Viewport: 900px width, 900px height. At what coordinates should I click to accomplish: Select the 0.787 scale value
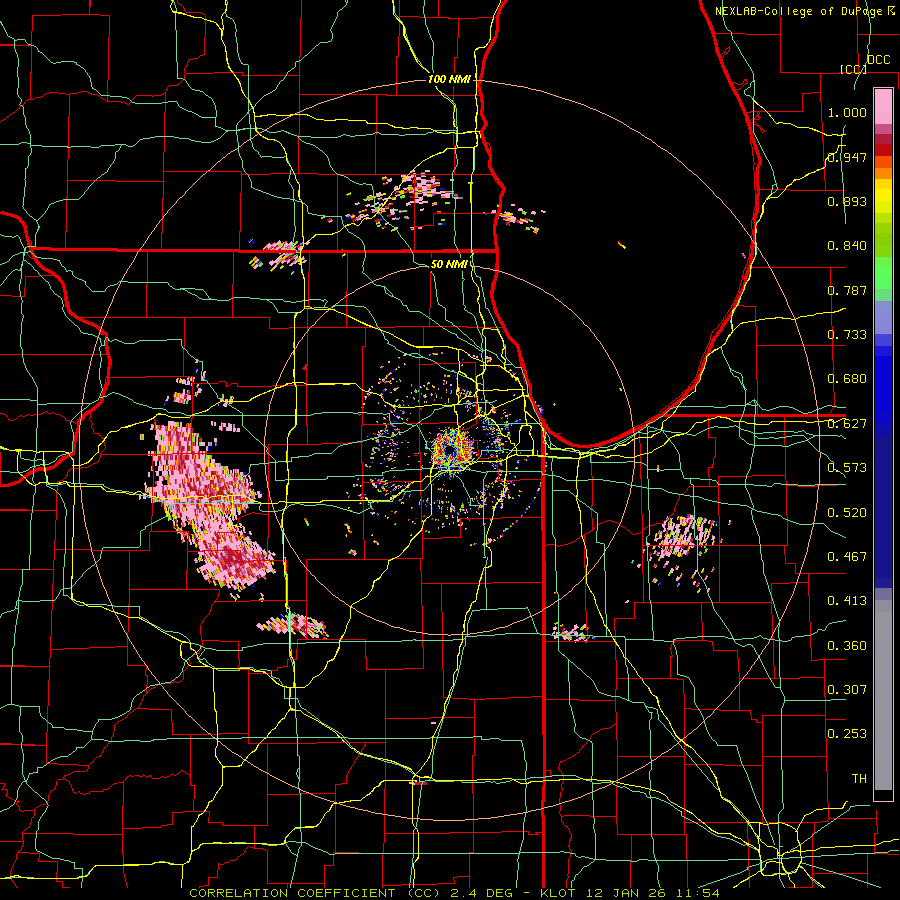pyautogui.click(x=847, y=290)
